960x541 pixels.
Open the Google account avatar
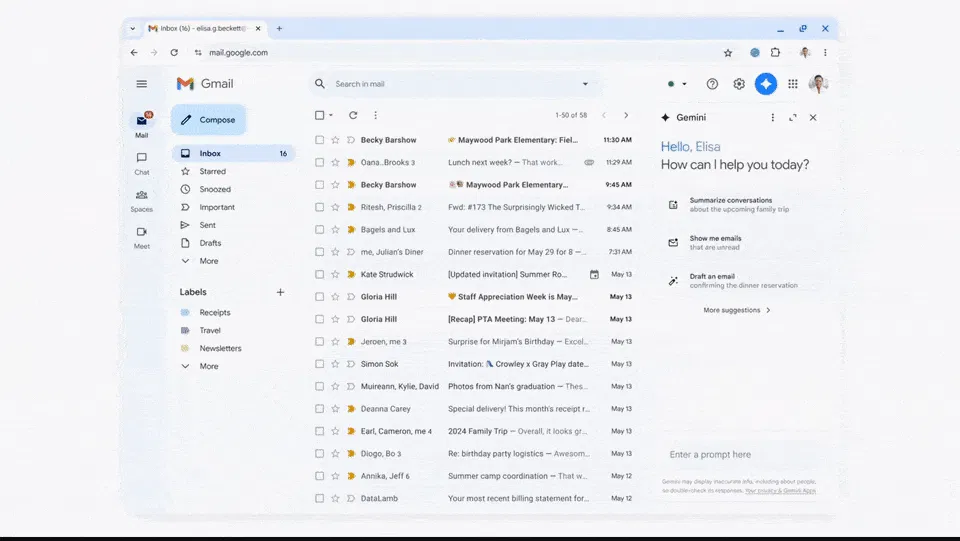[818, 84]
